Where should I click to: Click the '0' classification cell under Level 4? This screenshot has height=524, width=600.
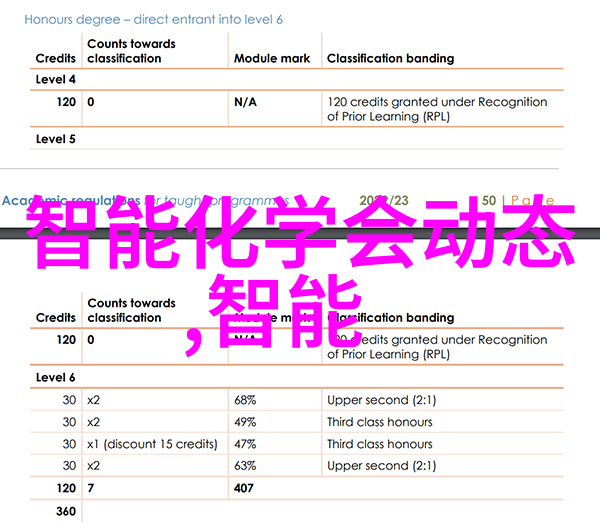point(91,102)
